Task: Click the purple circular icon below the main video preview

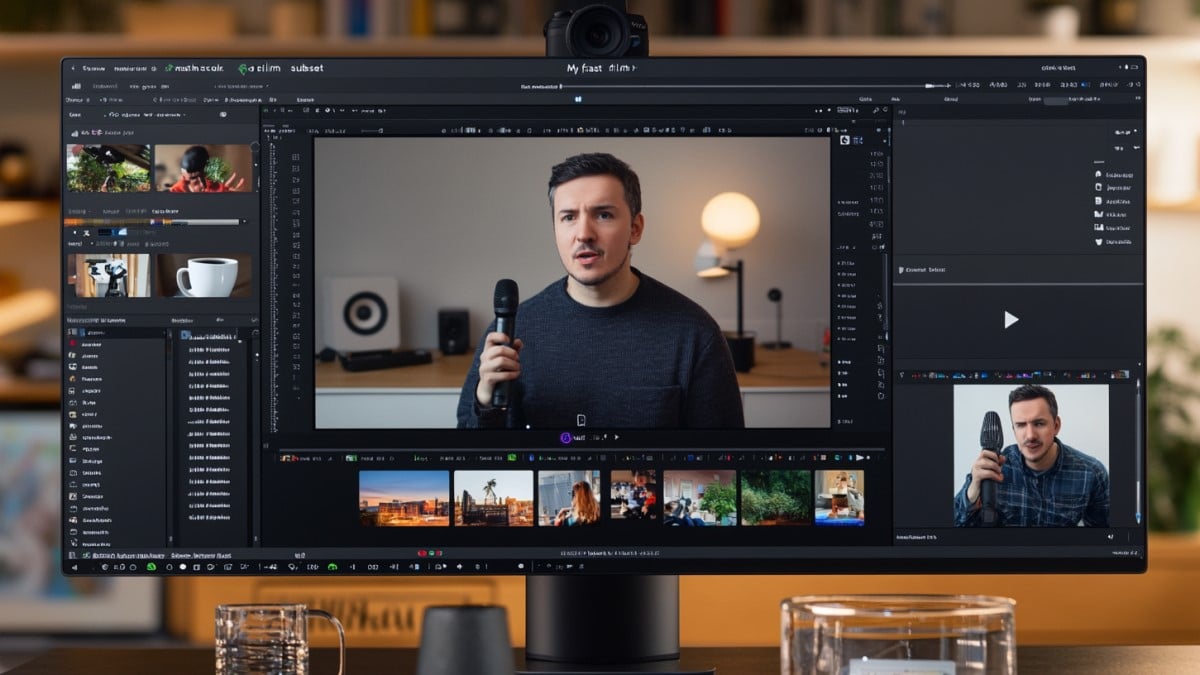Action: (565, 437)
